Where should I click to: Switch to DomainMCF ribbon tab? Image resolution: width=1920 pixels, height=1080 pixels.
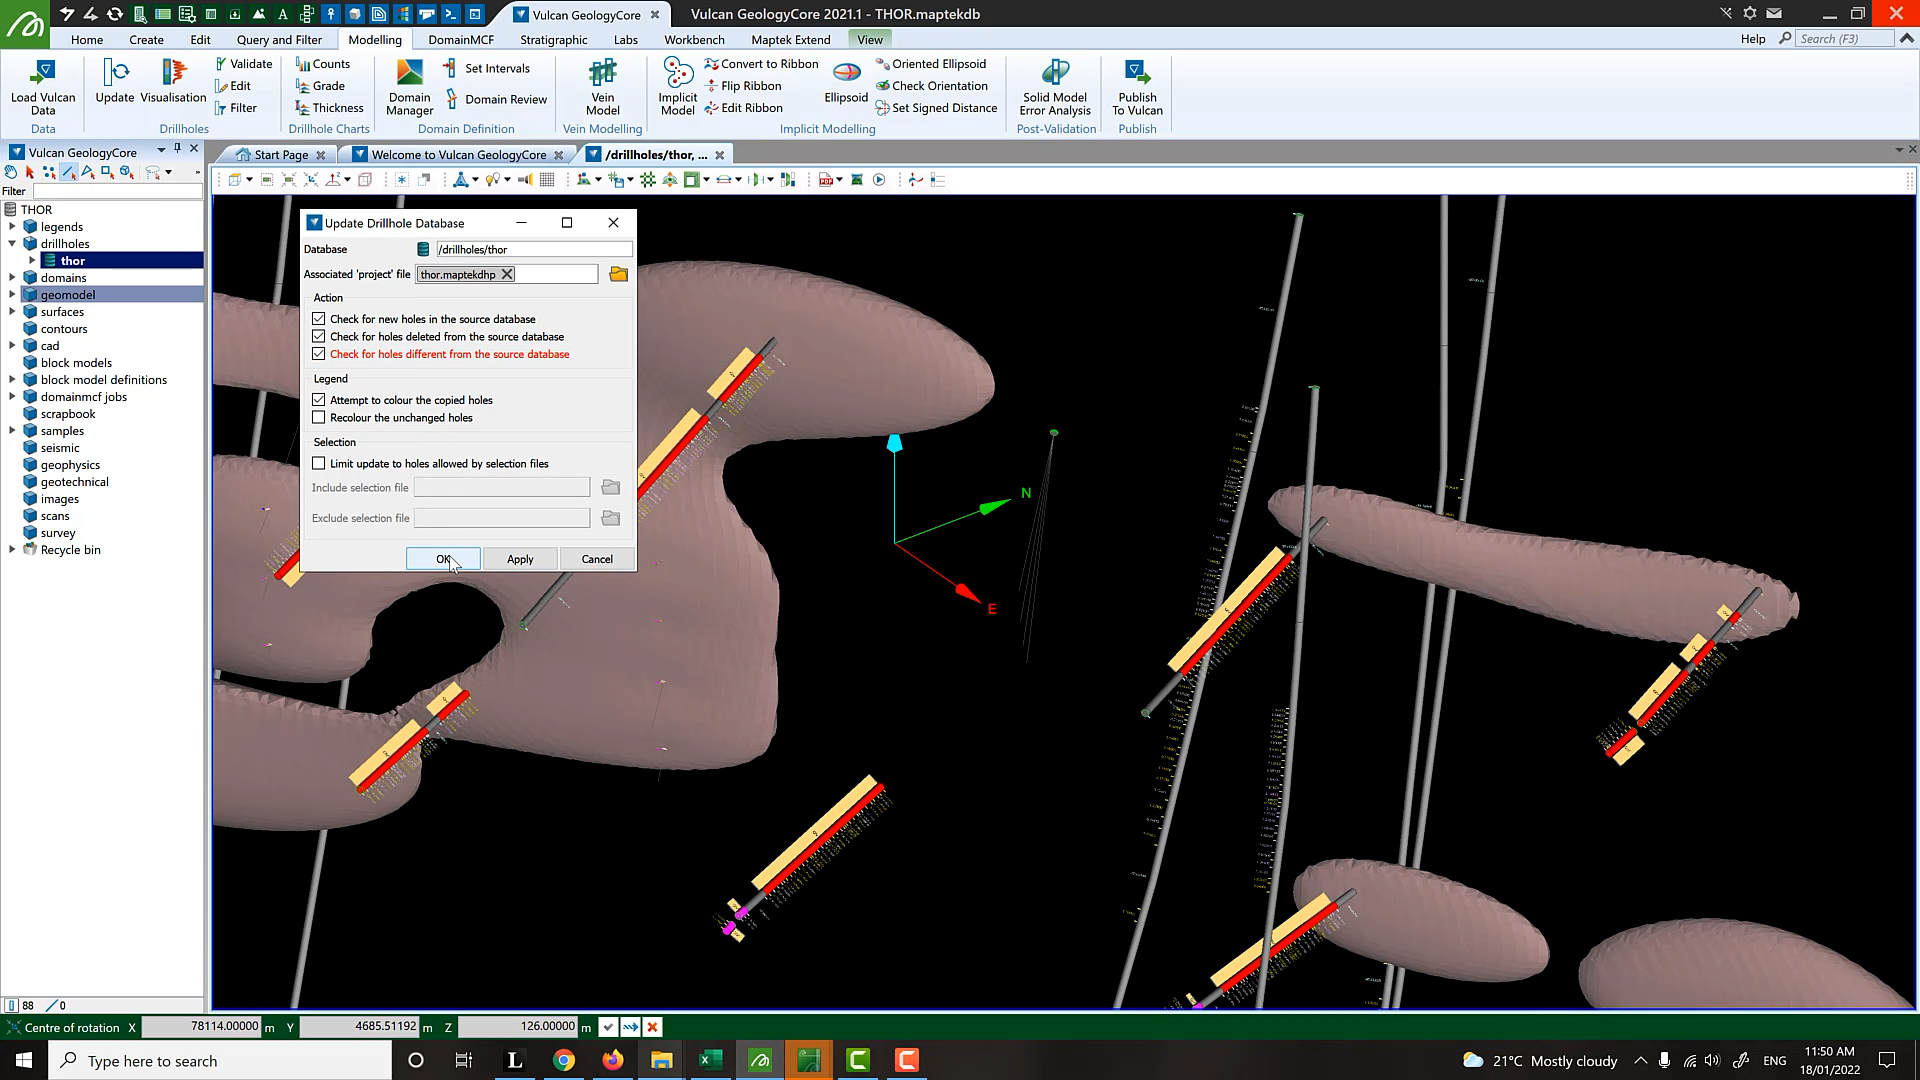tap(461, 39)
